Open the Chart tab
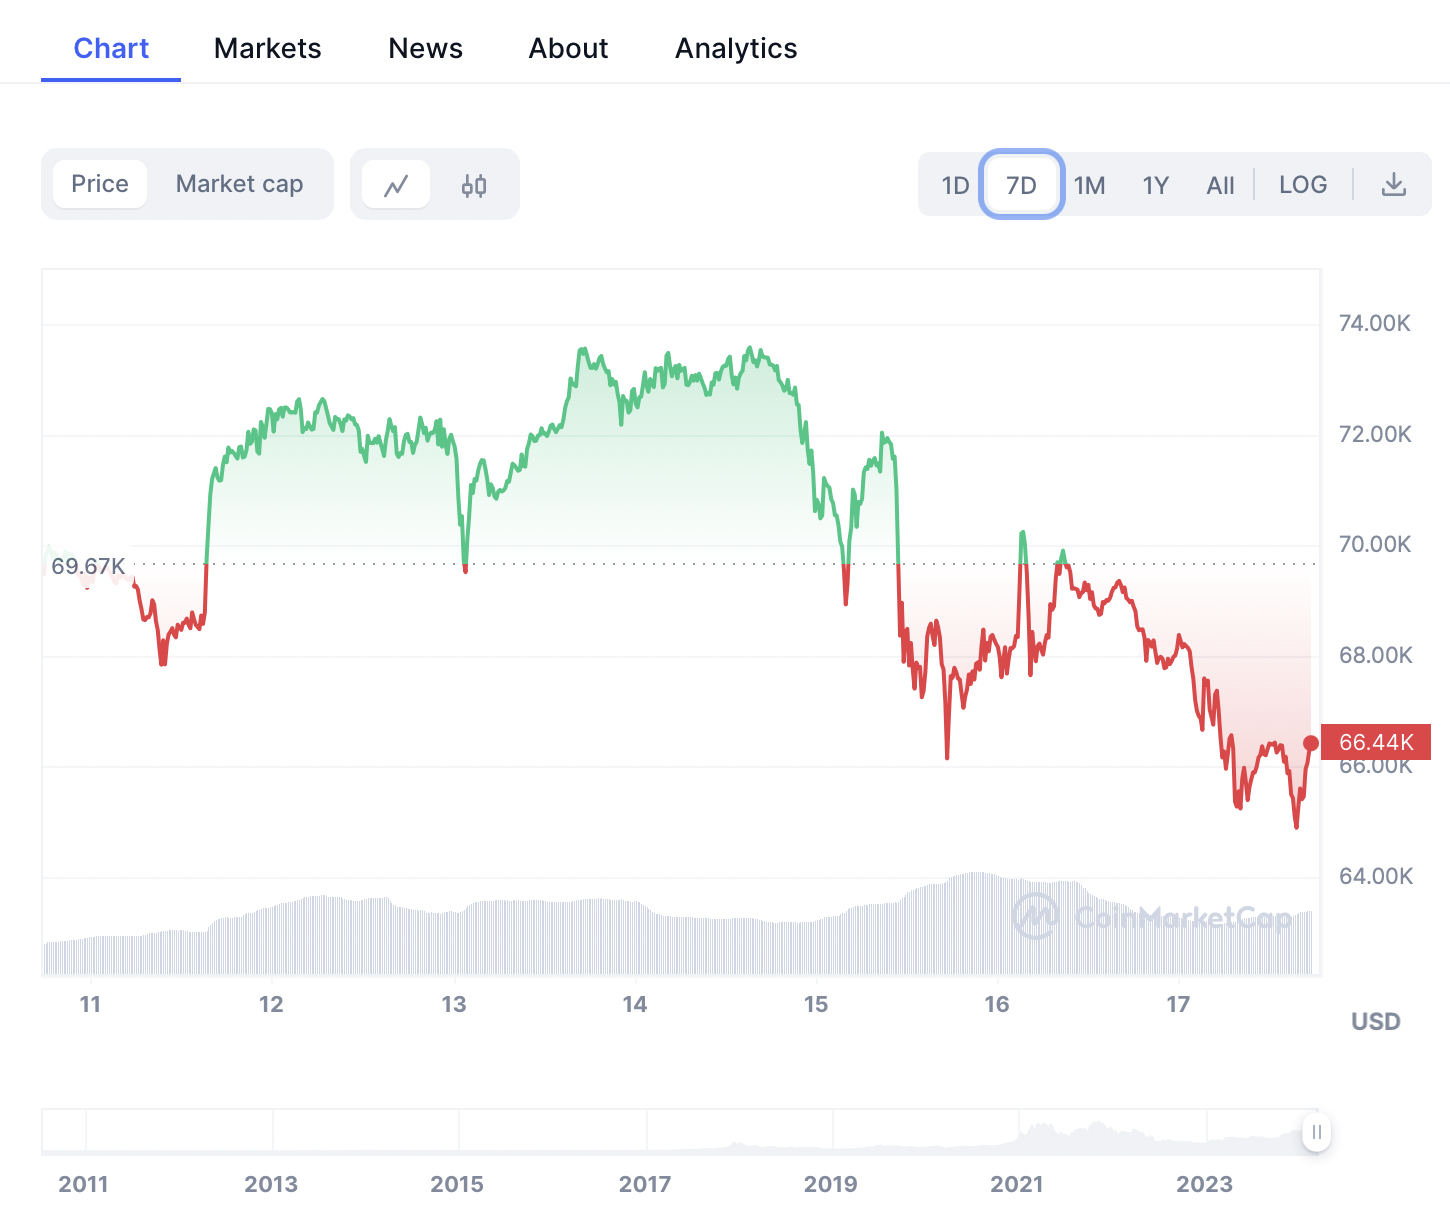The height and width of the screenshot is (1222, 1450). click(111, 48)
